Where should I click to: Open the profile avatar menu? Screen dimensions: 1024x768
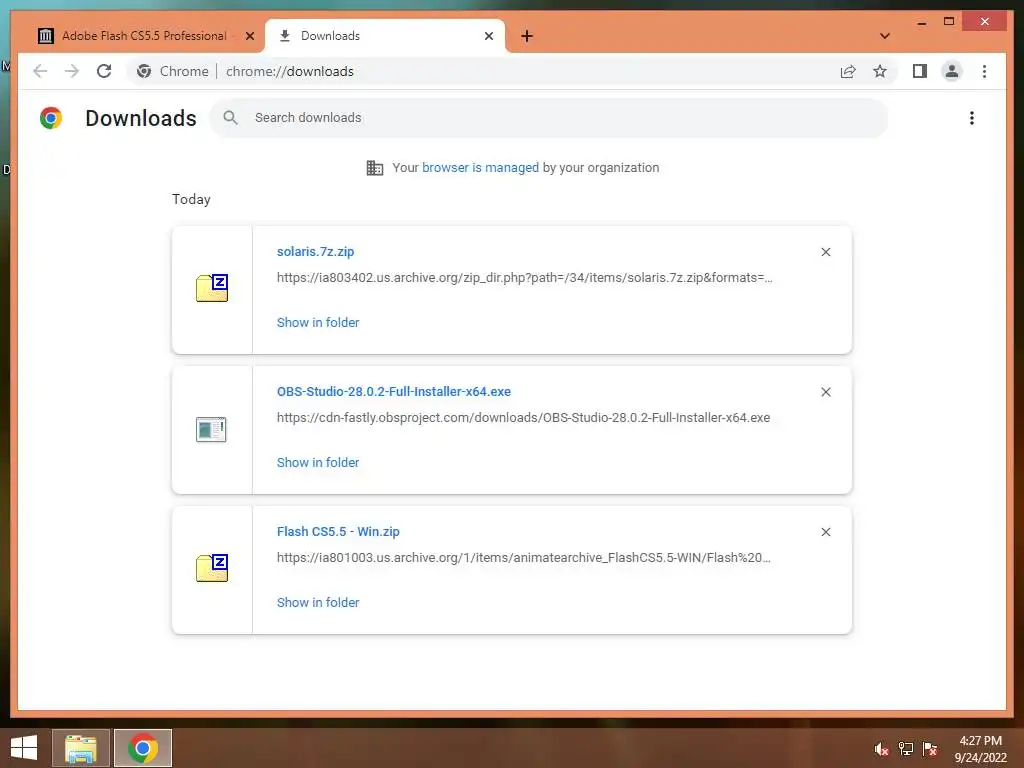952,71
